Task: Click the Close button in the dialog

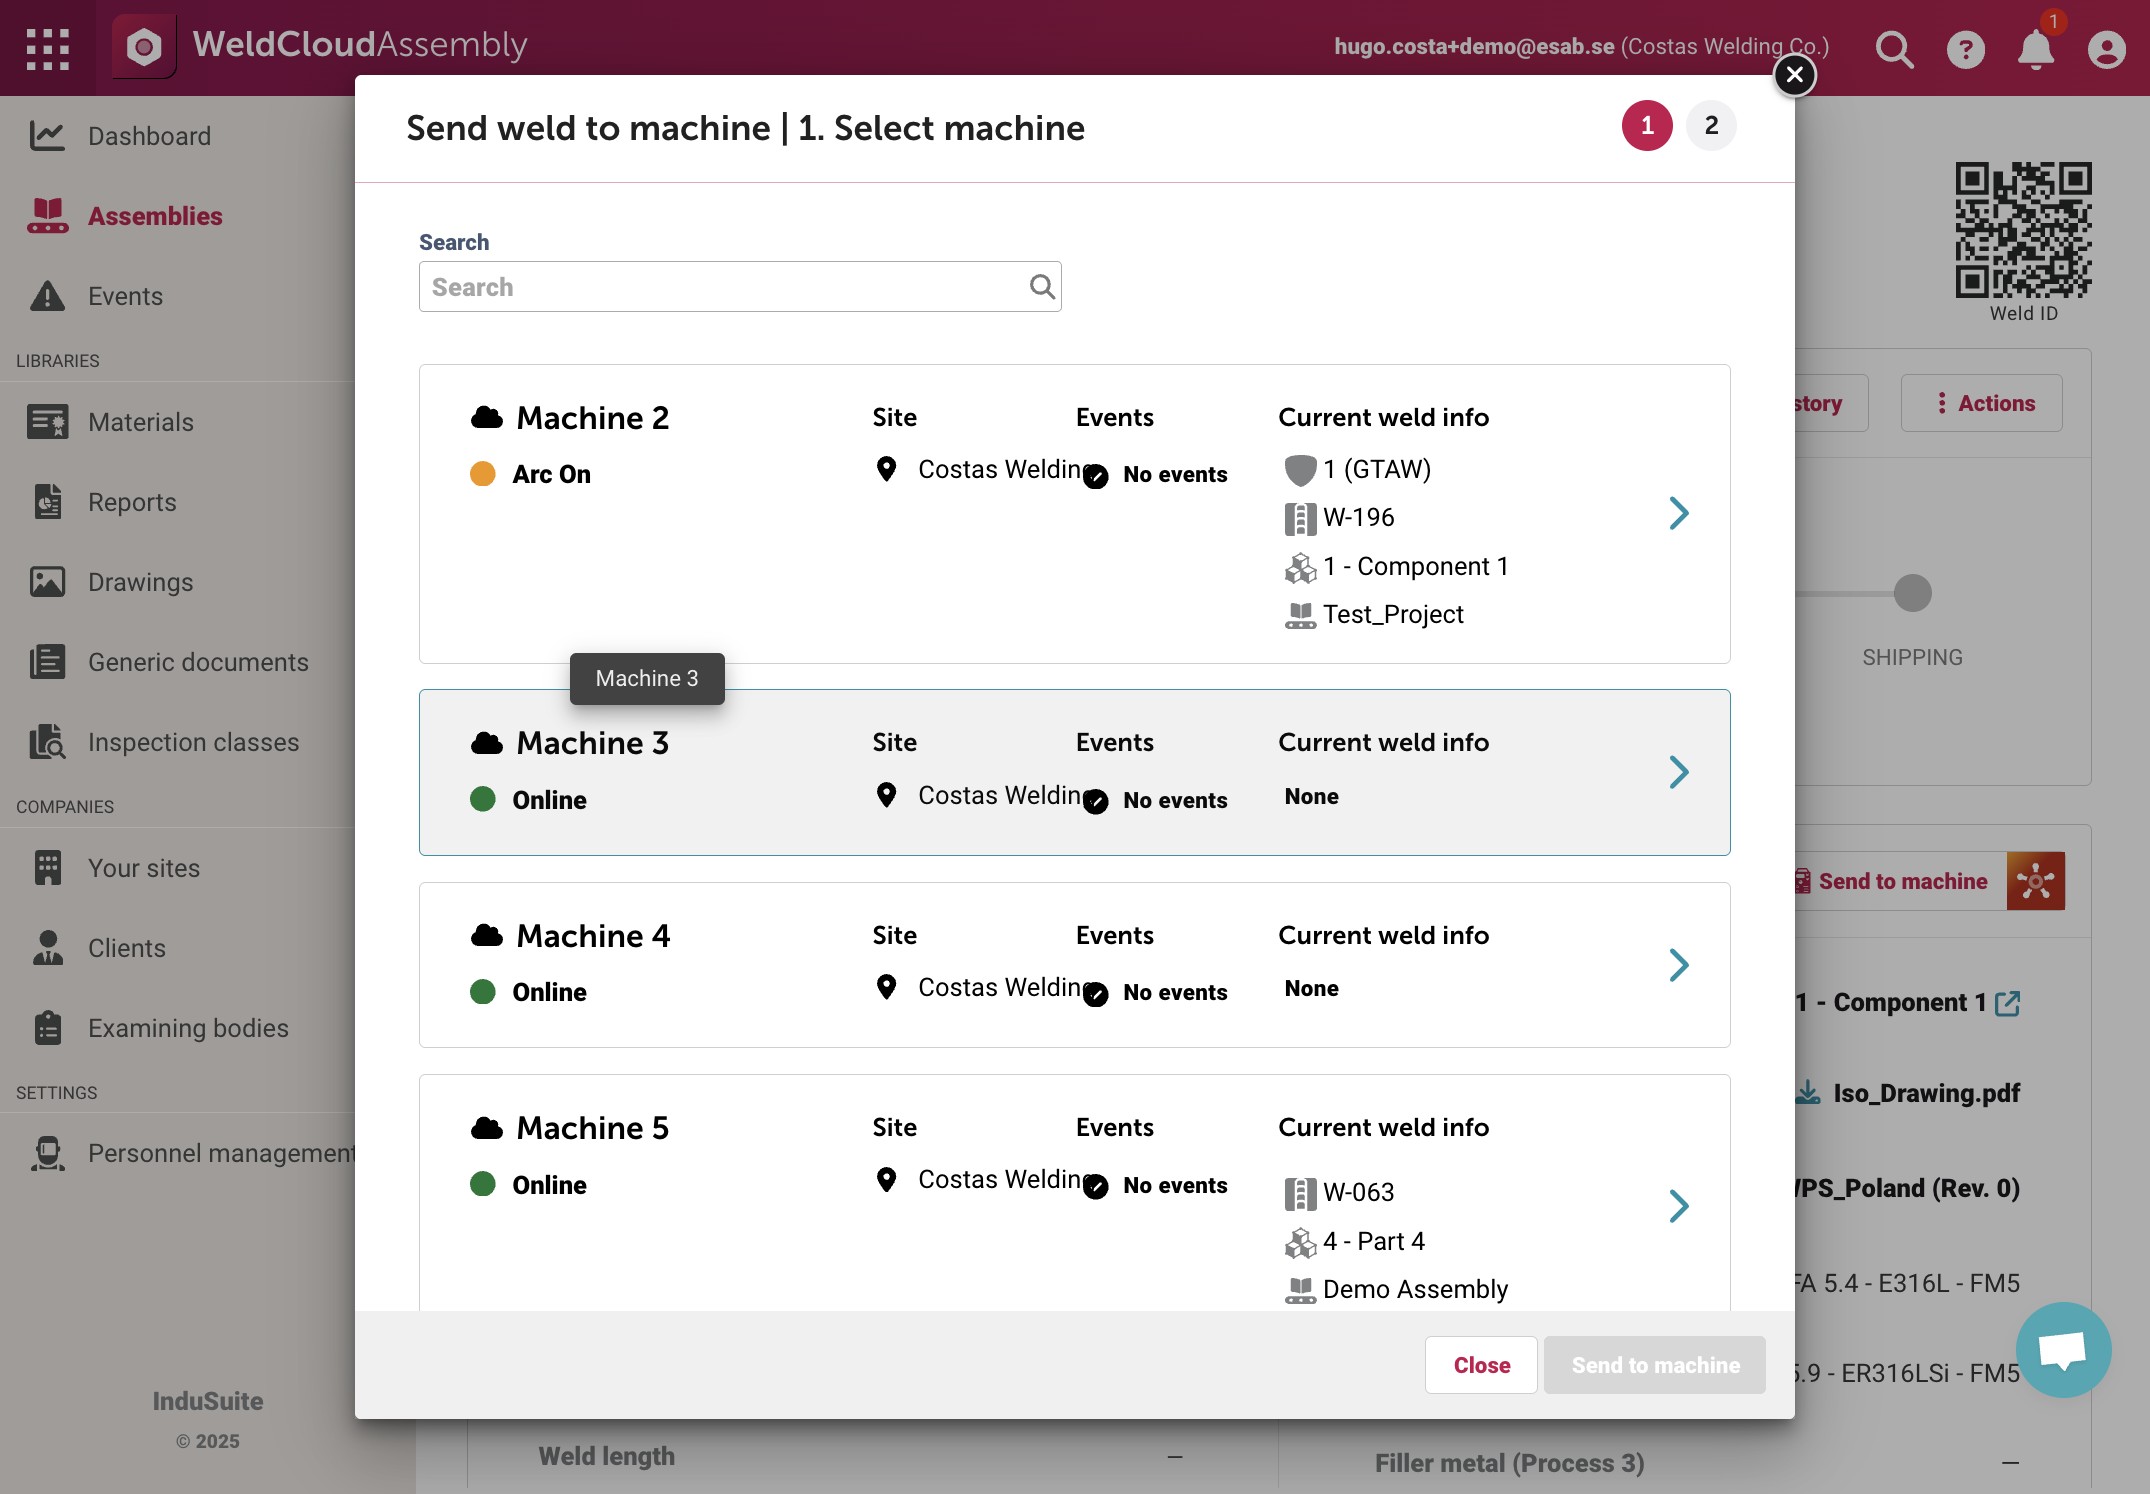Action: [x=1481, y=1365]
